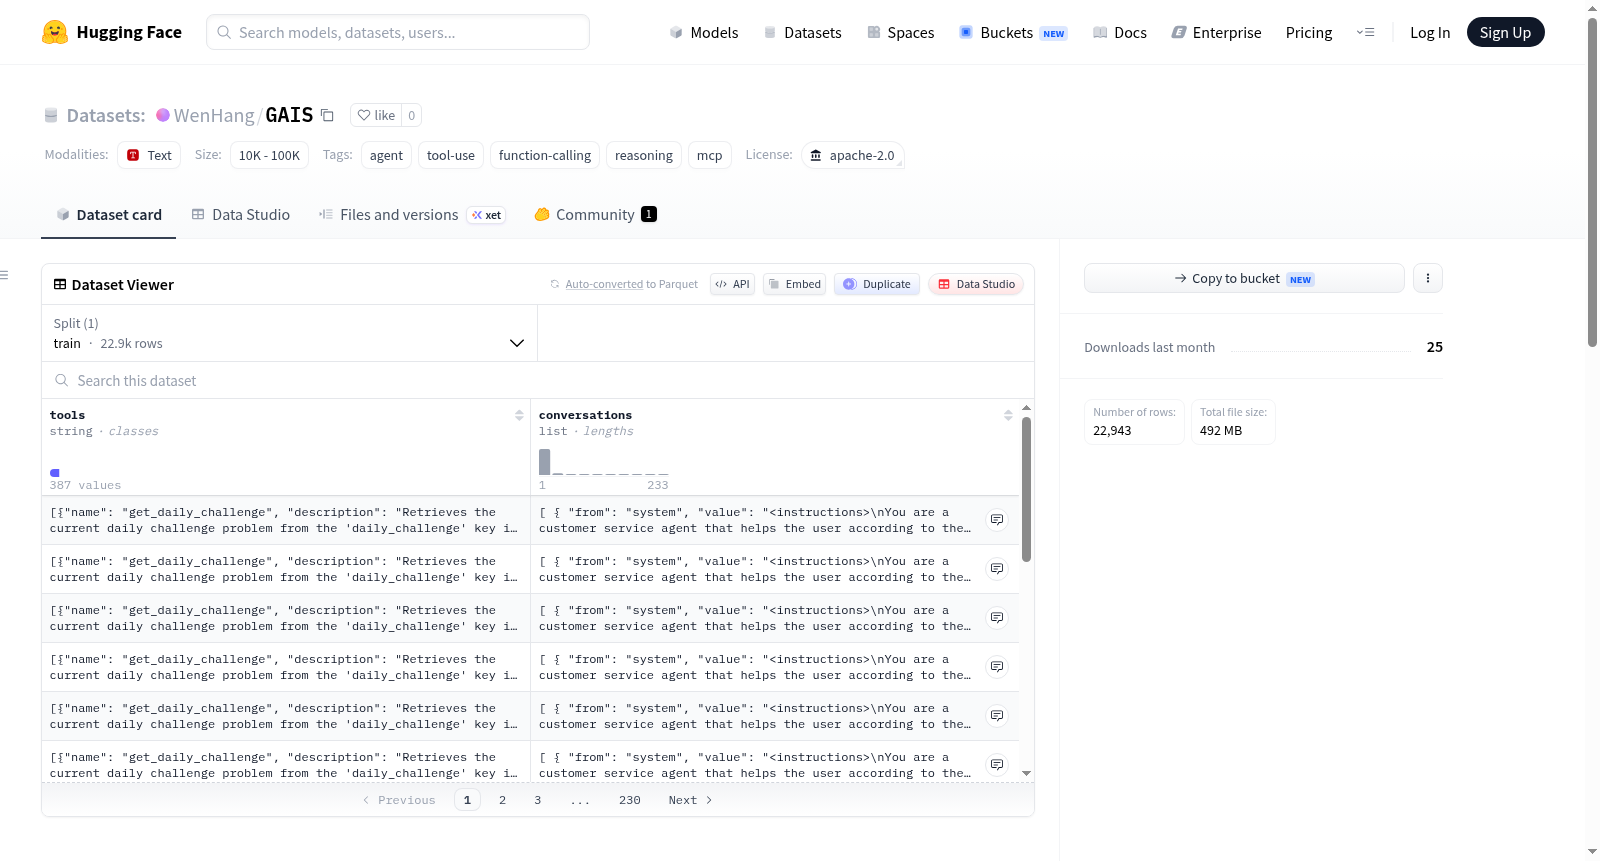This screenshot has height=861, width=1600.
Task: Click the apache-2.0 license tag
Action: (x=853, y=155)
